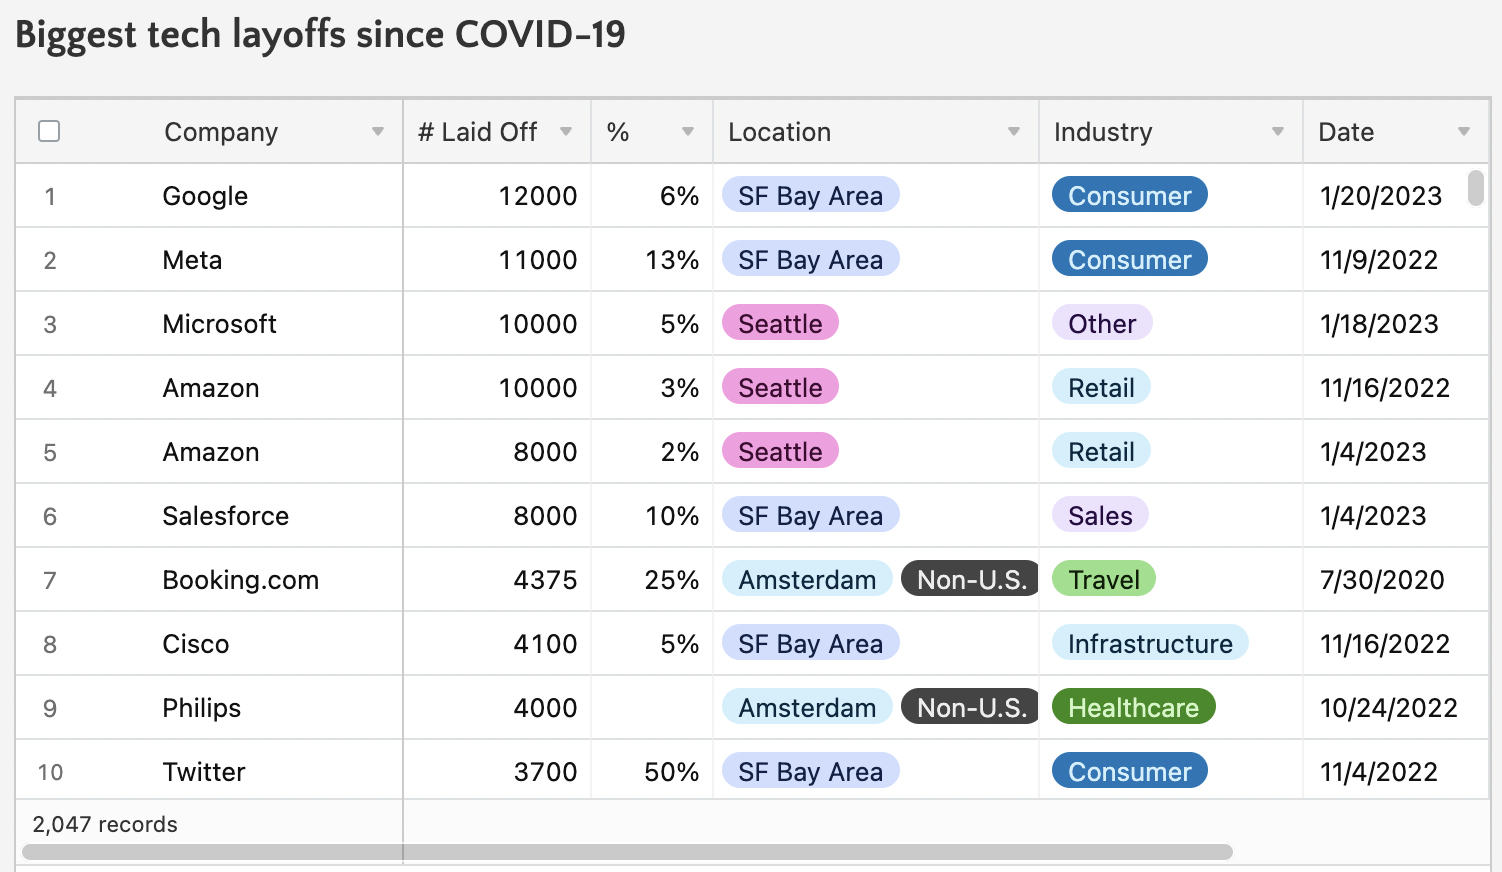Click Twitter's SF Bay Area tag
This screenshot has height=872, width=1502.
click(811, 771)
